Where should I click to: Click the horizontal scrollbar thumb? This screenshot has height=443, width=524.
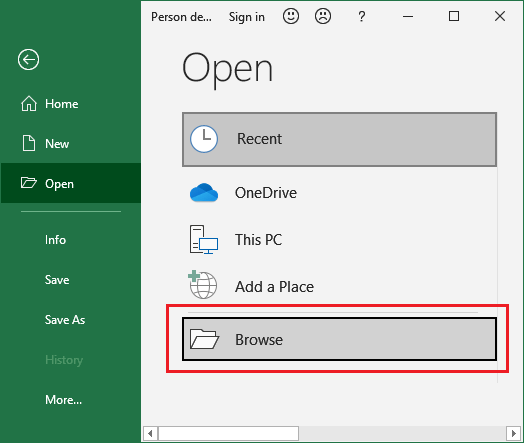(228, 434)
